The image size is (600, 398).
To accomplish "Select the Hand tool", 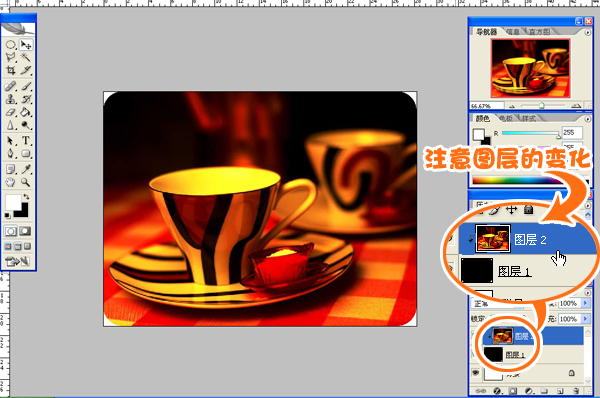I will [x=11, y=182].
